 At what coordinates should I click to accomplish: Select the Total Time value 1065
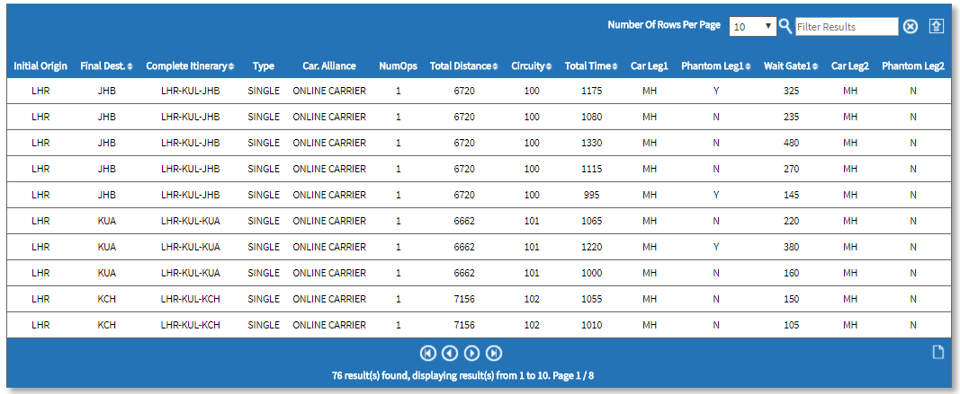coord(591,221)
